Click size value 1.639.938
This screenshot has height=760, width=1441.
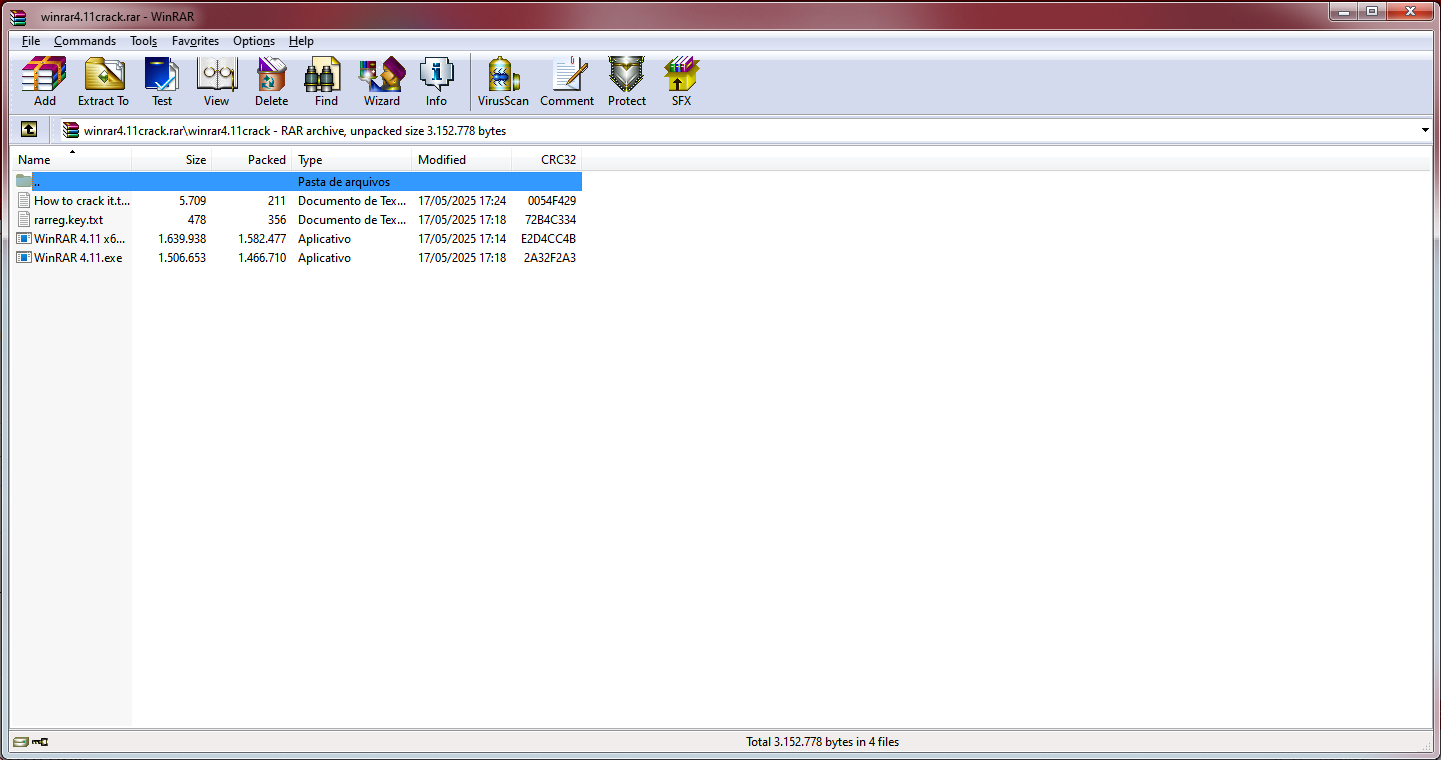182,238
